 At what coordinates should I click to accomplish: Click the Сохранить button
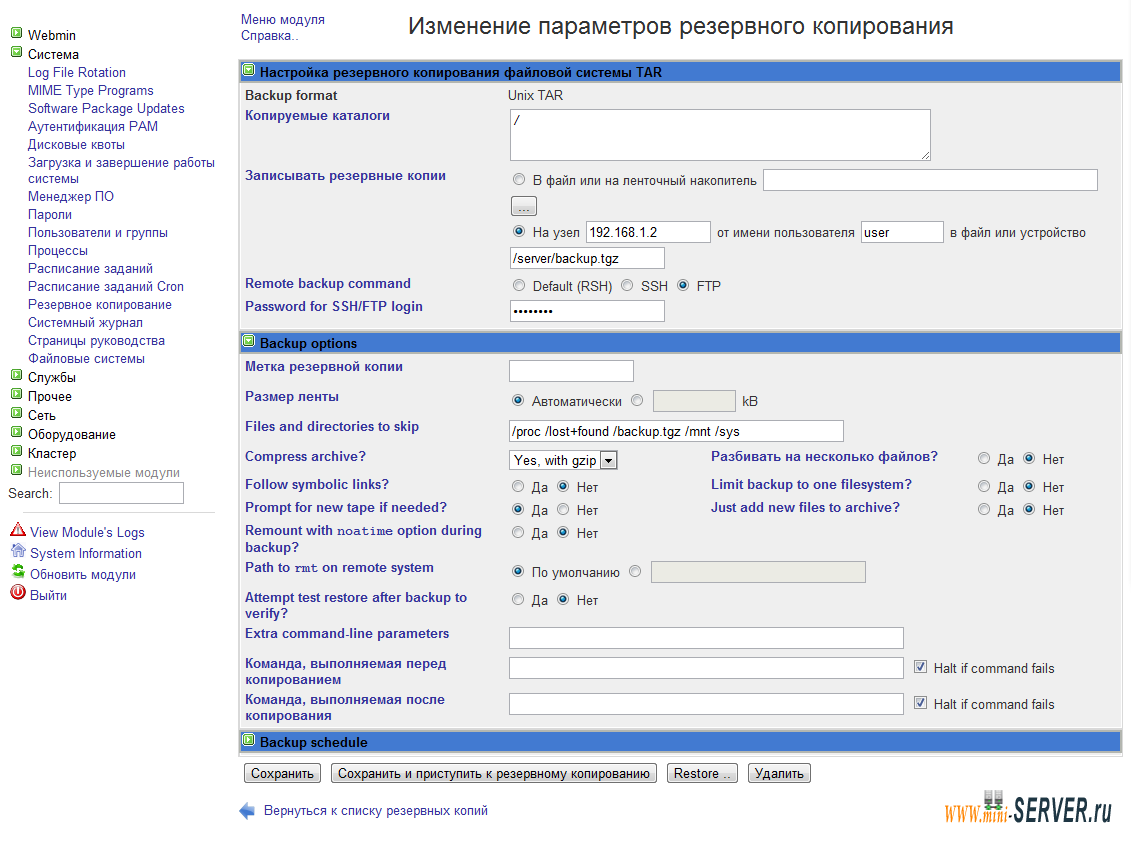281,772
